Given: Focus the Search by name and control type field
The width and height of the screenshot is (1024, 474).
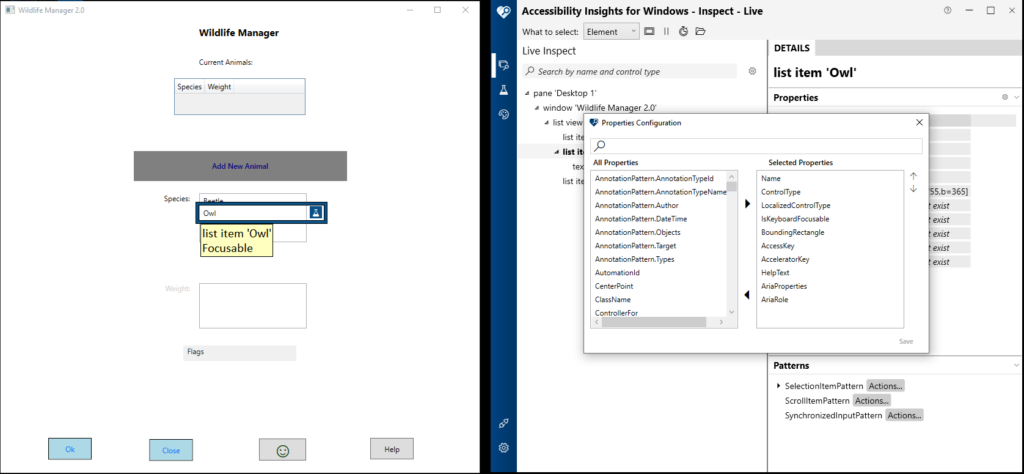Looking at the screenshot, I should pyautogui.click(x=631, y=71).
